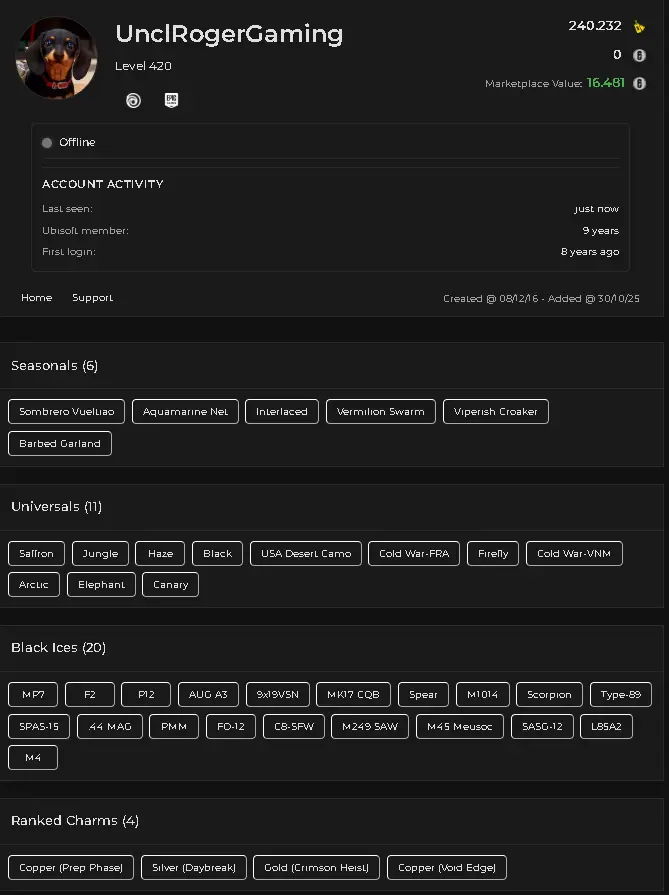This screenshot has height=895, width=669.
Task: Open the Epic Games platform icon
Action: click(171, 100)
